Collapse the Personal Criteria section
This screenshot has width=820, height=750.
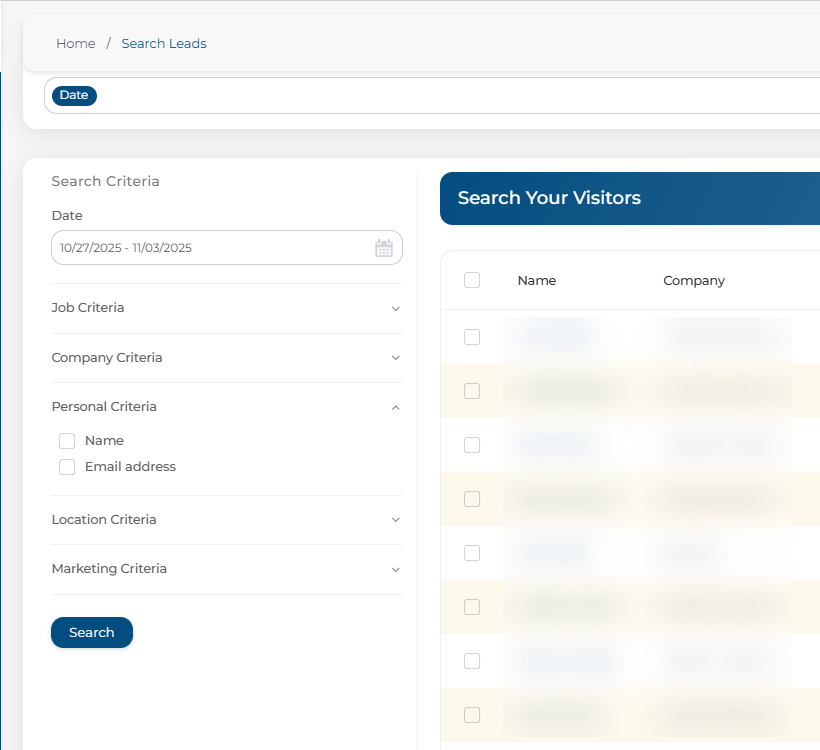coord(227,407)
